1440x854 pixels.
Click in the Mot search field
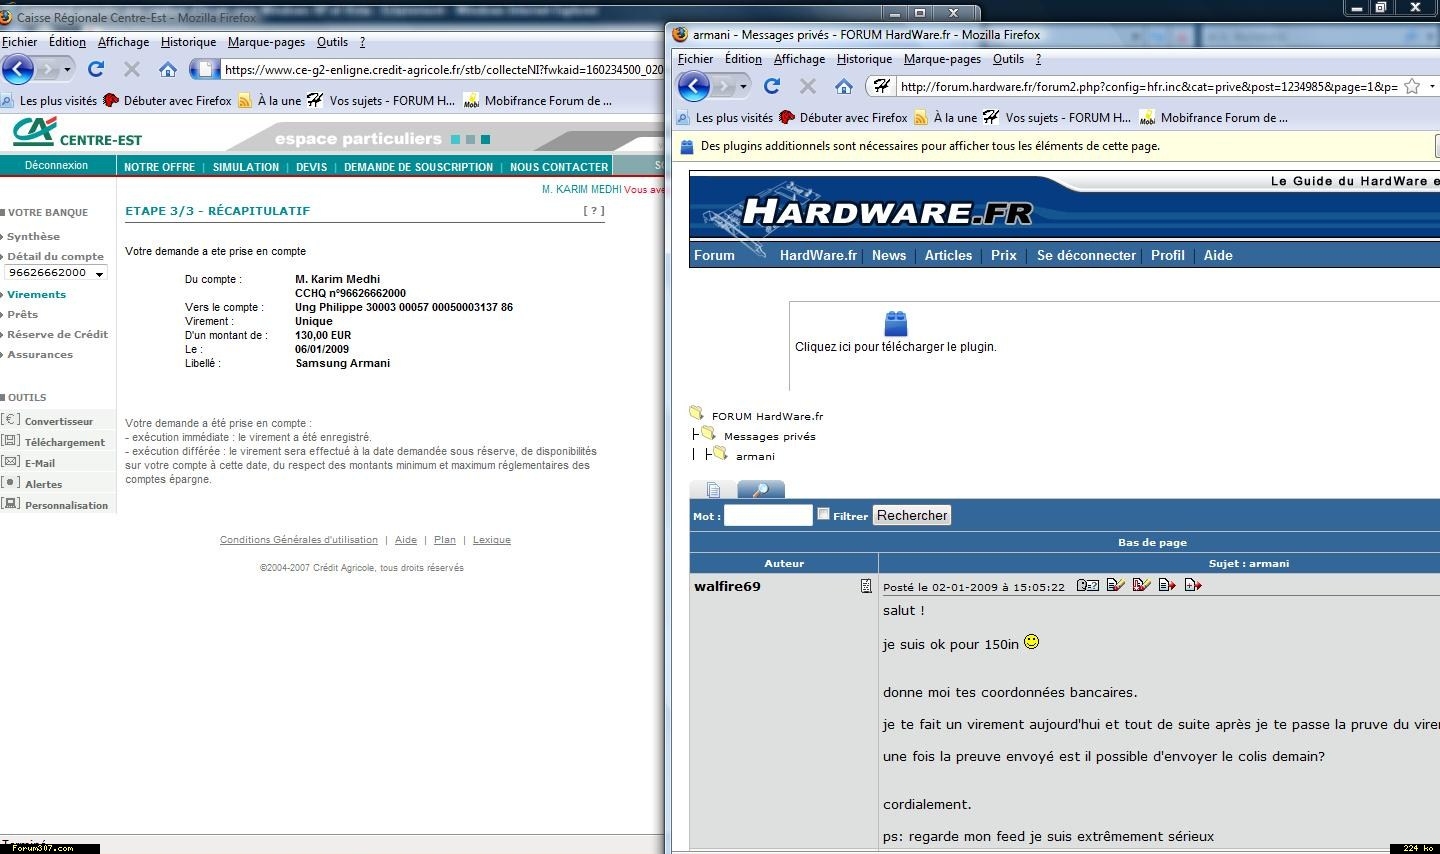pyautogui.click(x=768, y=515)
